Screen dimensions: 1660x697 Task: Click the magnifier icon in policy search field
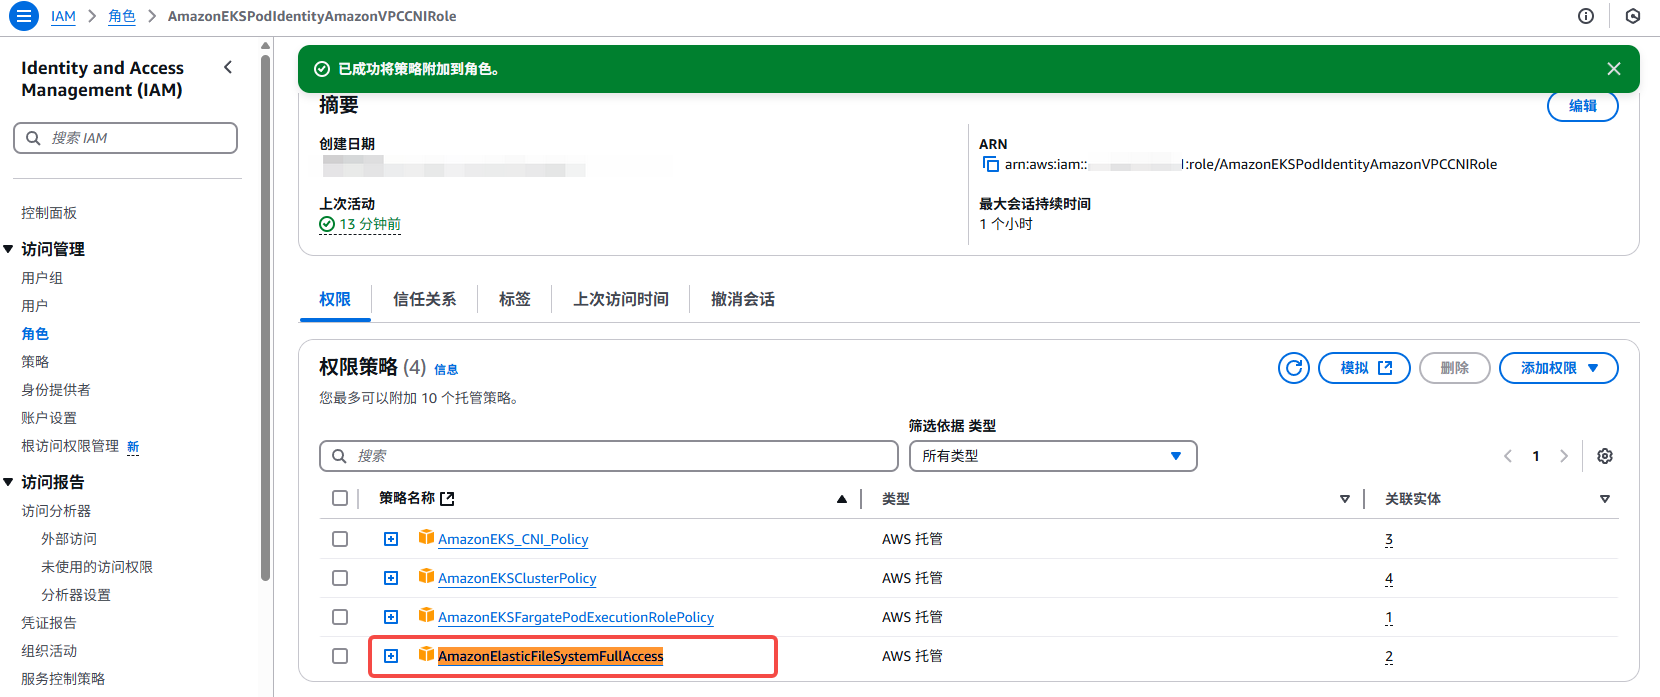339,456
